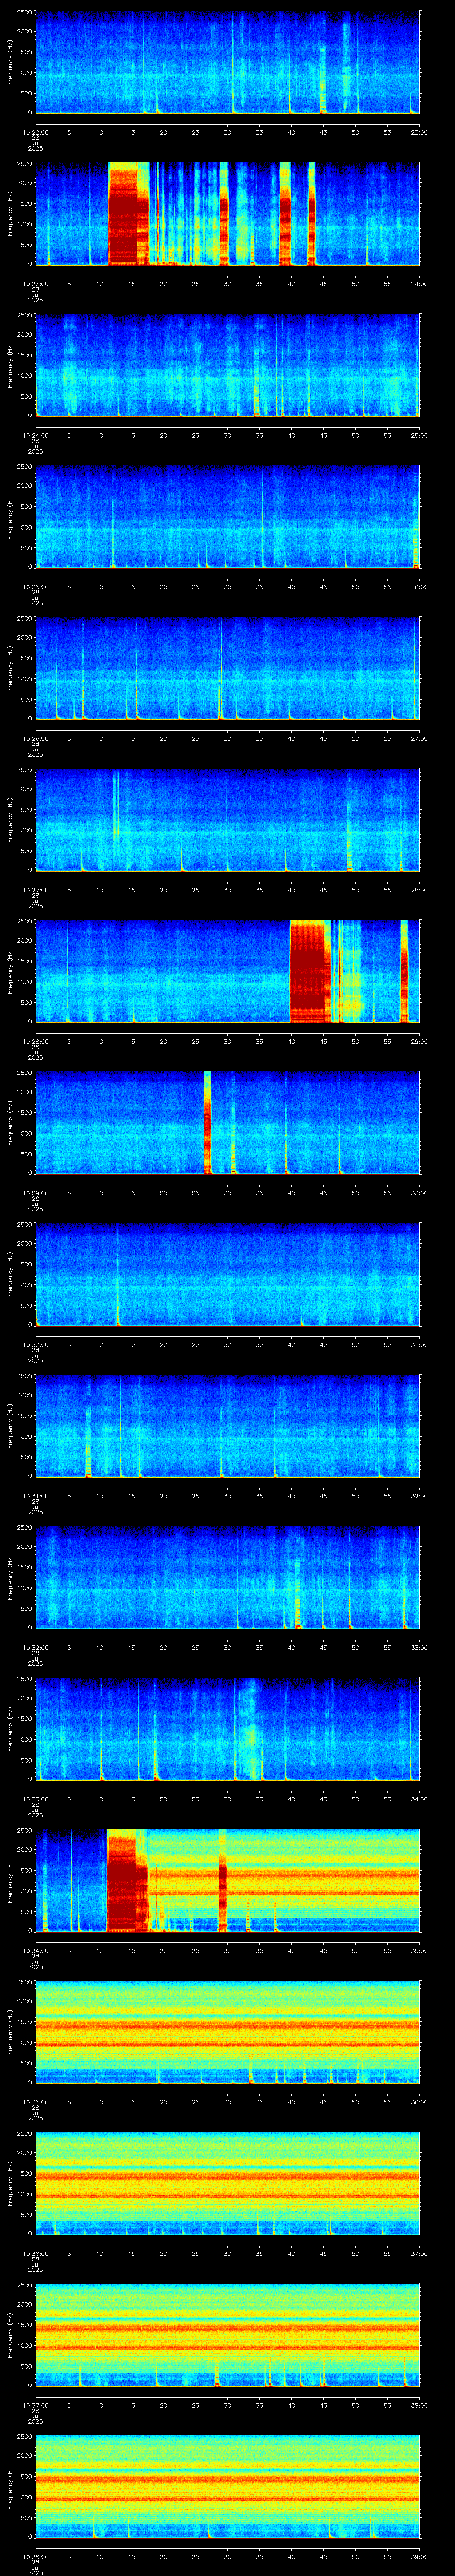Choose the spectrogram panel starting at 10:29:00
This screenshot has height=2576, width=455.
(x=228, y=1123)
